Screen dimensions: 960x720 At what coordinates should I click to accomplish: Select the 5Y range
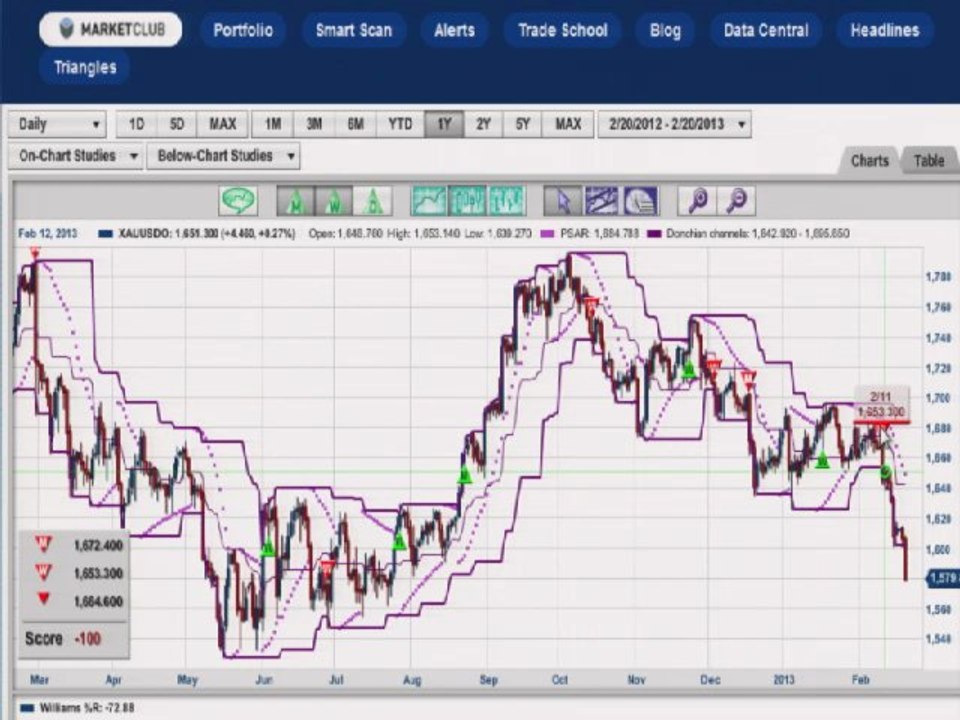click(x=522, y=124)
